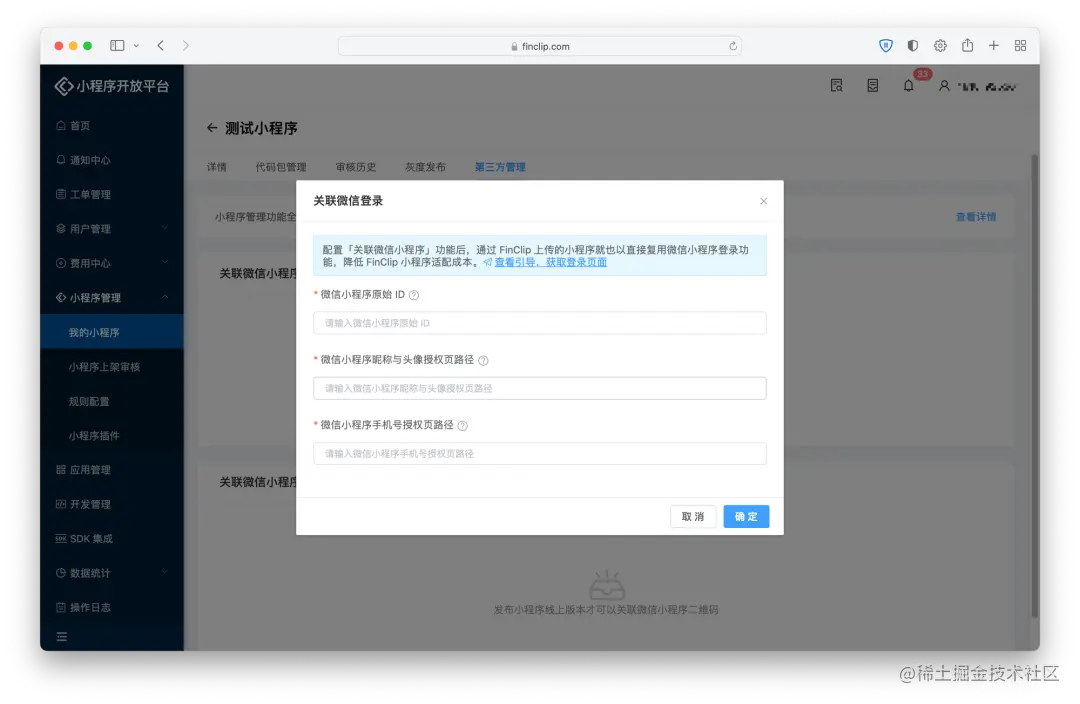Open a new Safari tab

click(993, 45)
